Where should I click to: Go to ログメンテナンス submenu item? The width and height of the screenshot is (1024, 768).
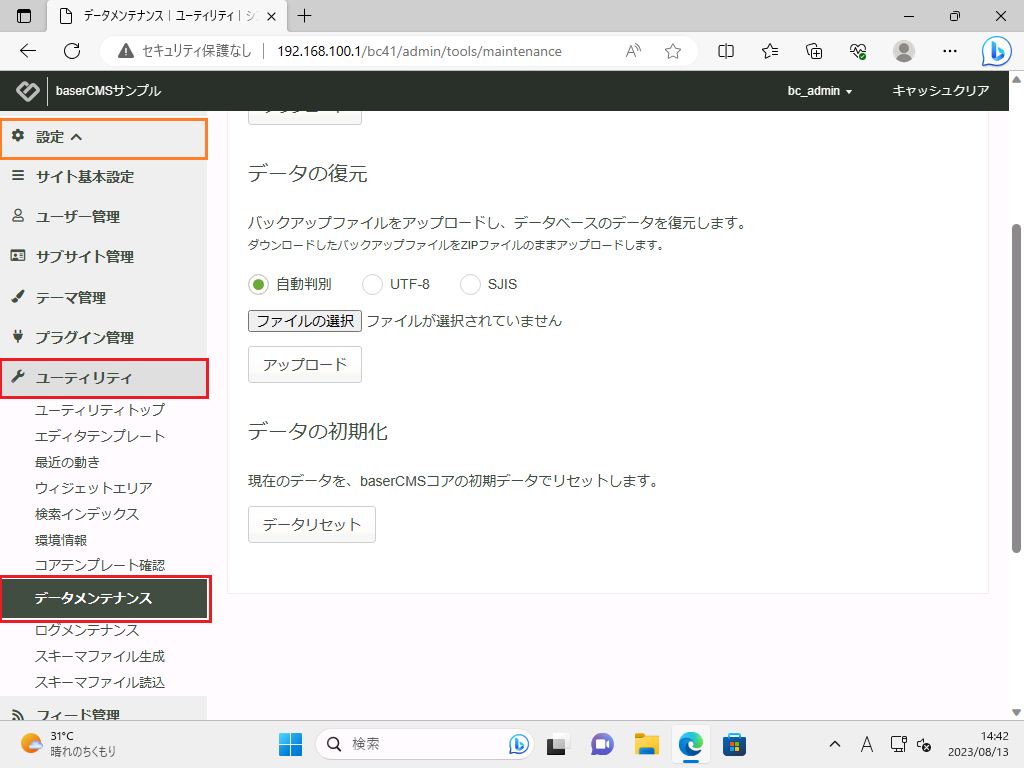click(x=87, y=631)
